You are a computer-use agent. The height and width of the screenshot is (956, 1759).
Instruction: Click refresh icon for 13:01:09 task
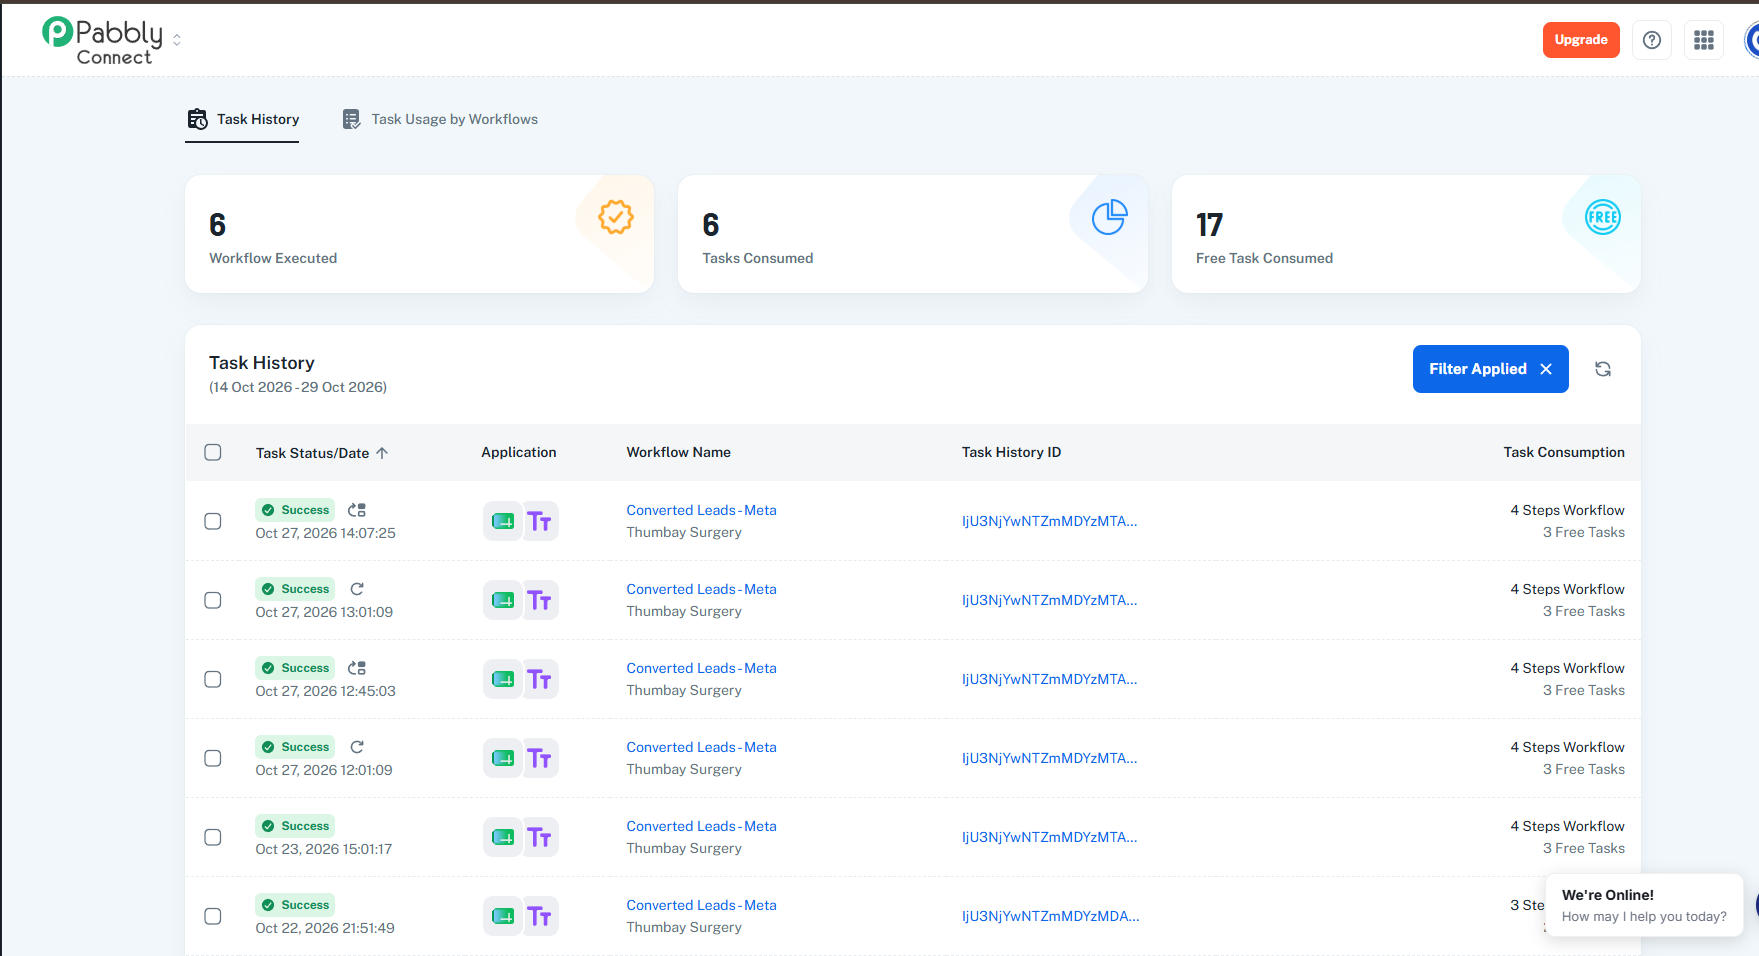click(x=357, y=589)
